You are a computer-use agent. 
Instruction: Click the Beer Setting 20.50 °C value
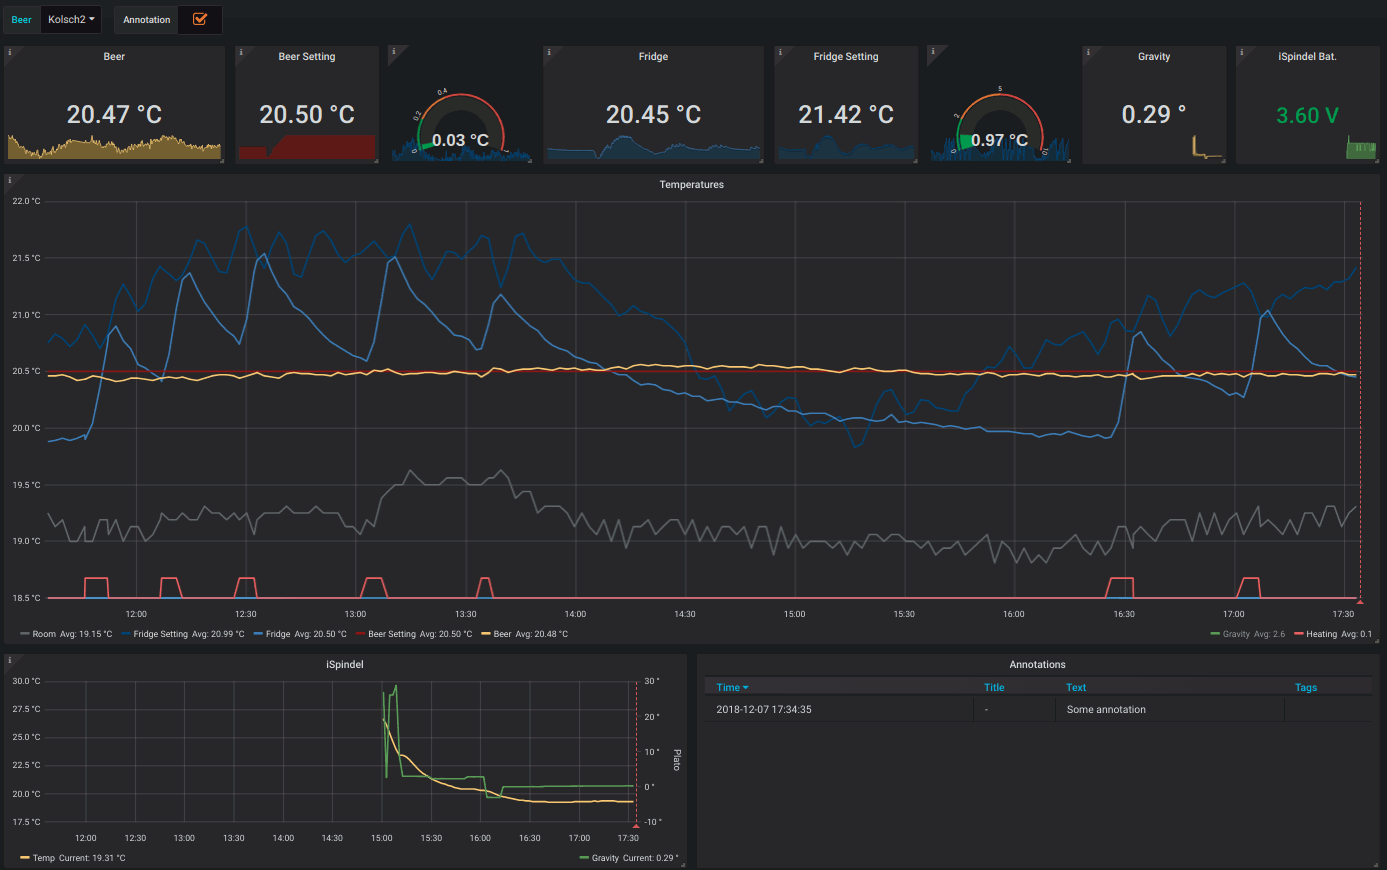(307, 115)
